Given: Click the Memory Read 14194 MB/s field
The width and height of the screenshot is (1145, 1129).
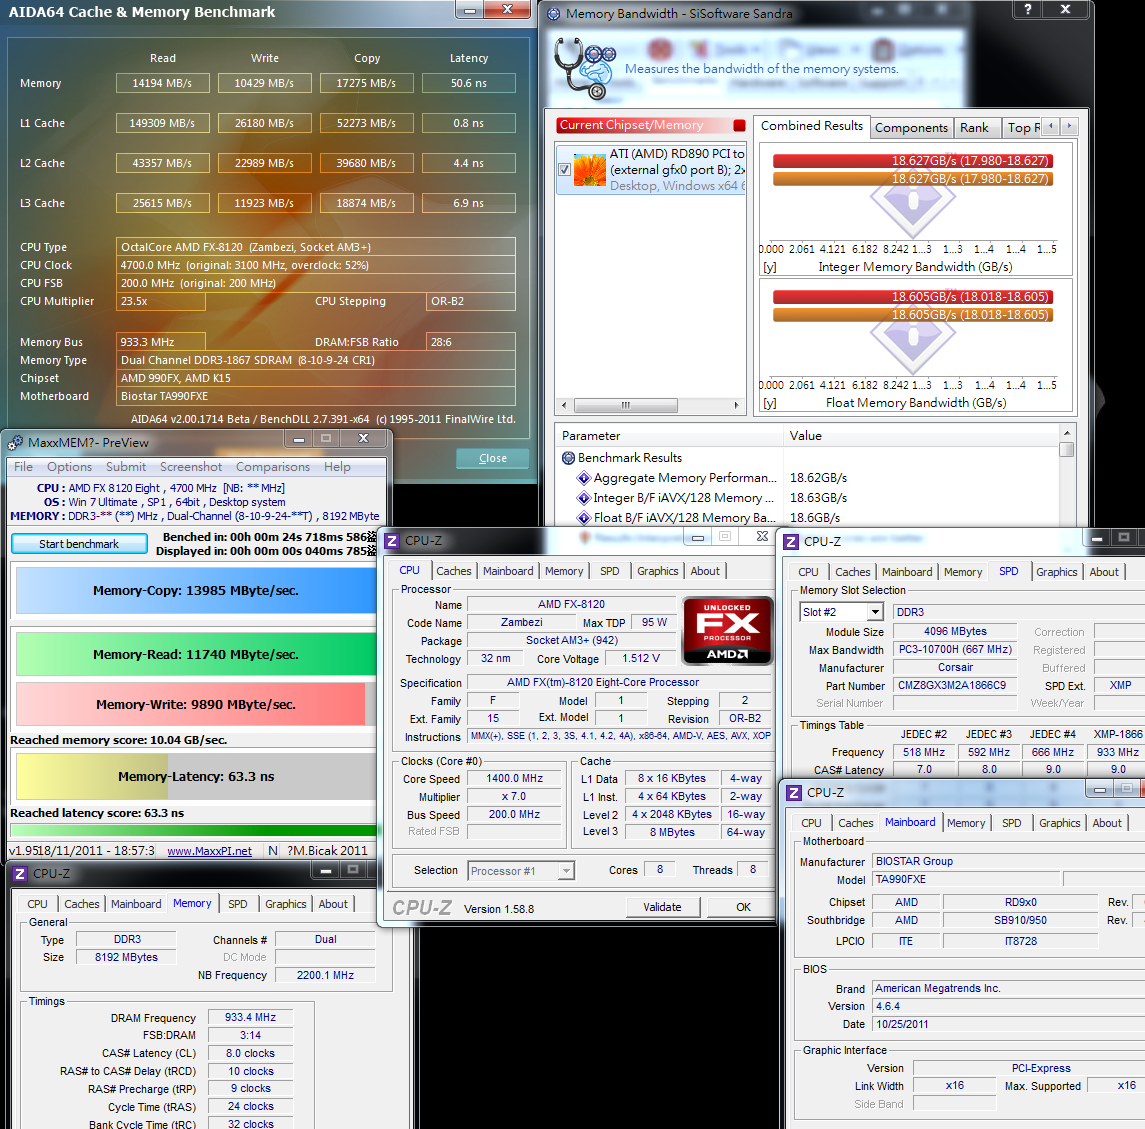Looking at the screenshot, I should coord(162,83).
